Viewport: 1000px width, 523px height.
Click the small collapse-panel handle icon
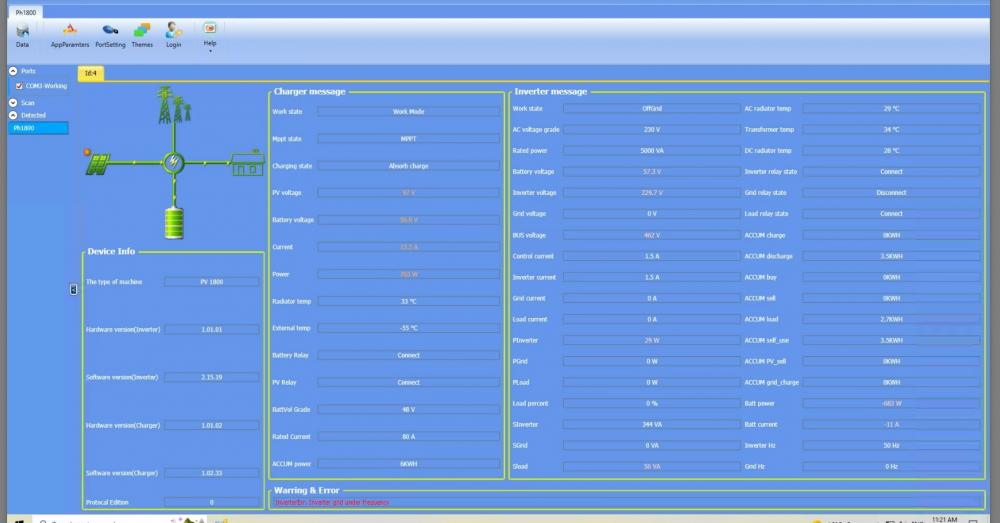pyautogui.click(x=73, y=290)
